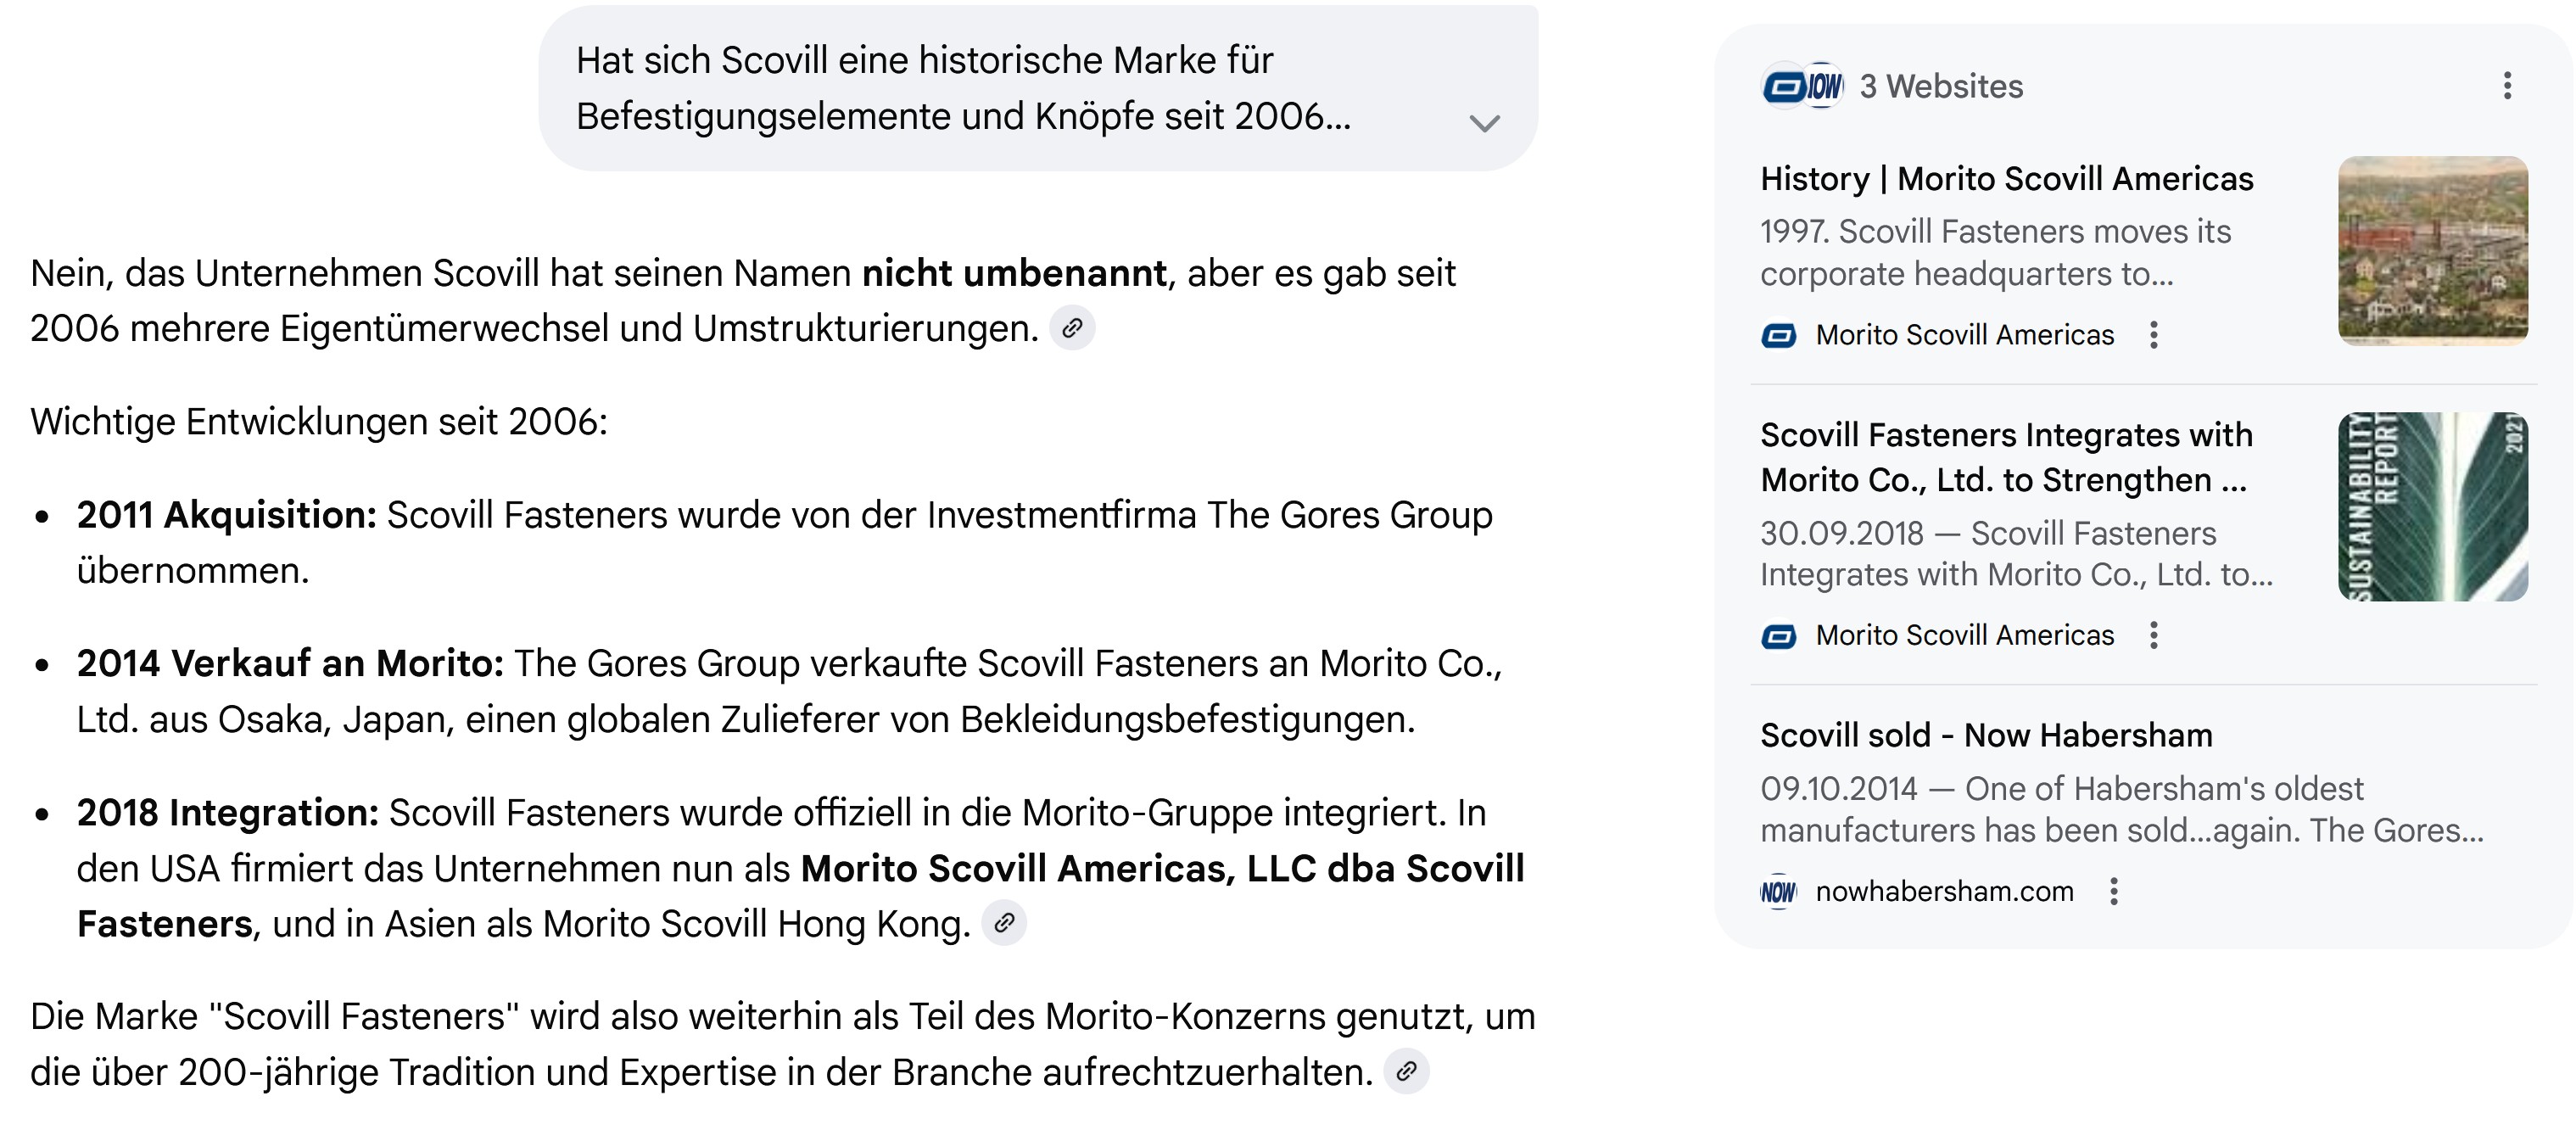Open options menu for History Morito Scovill result
Viewport: 2576px width, 1141px height.
pyautogui.click(x=2154, y=335)
